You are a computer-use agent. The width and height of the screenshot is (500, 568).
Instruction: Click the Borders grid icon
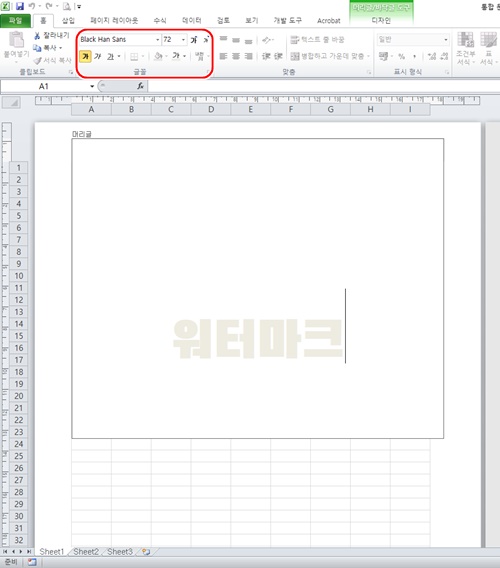[134, 57]
